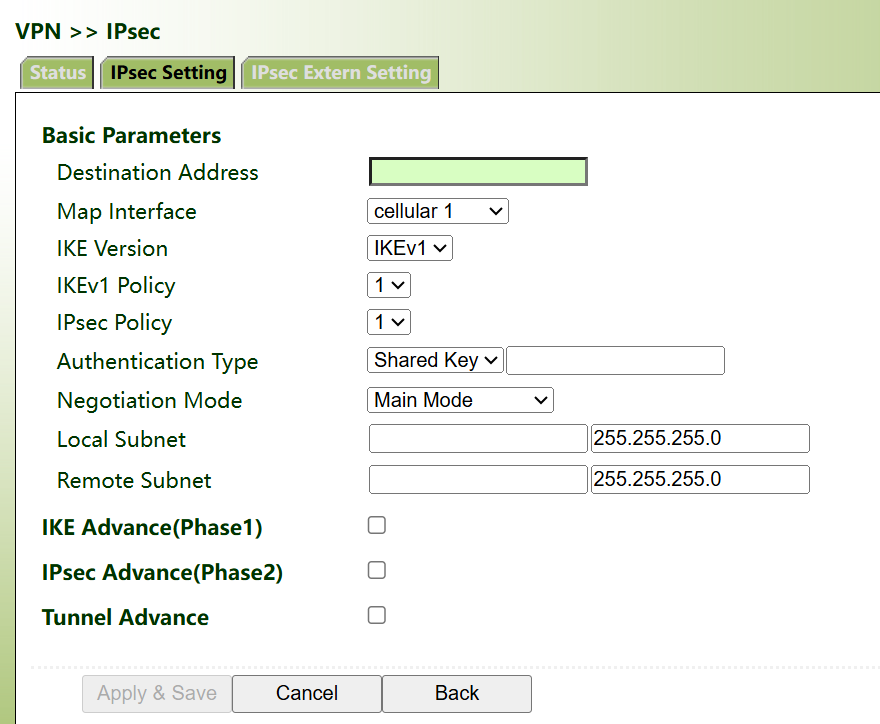880x724 pixels.
Task: Click the Back button
Action: [457, 693]
